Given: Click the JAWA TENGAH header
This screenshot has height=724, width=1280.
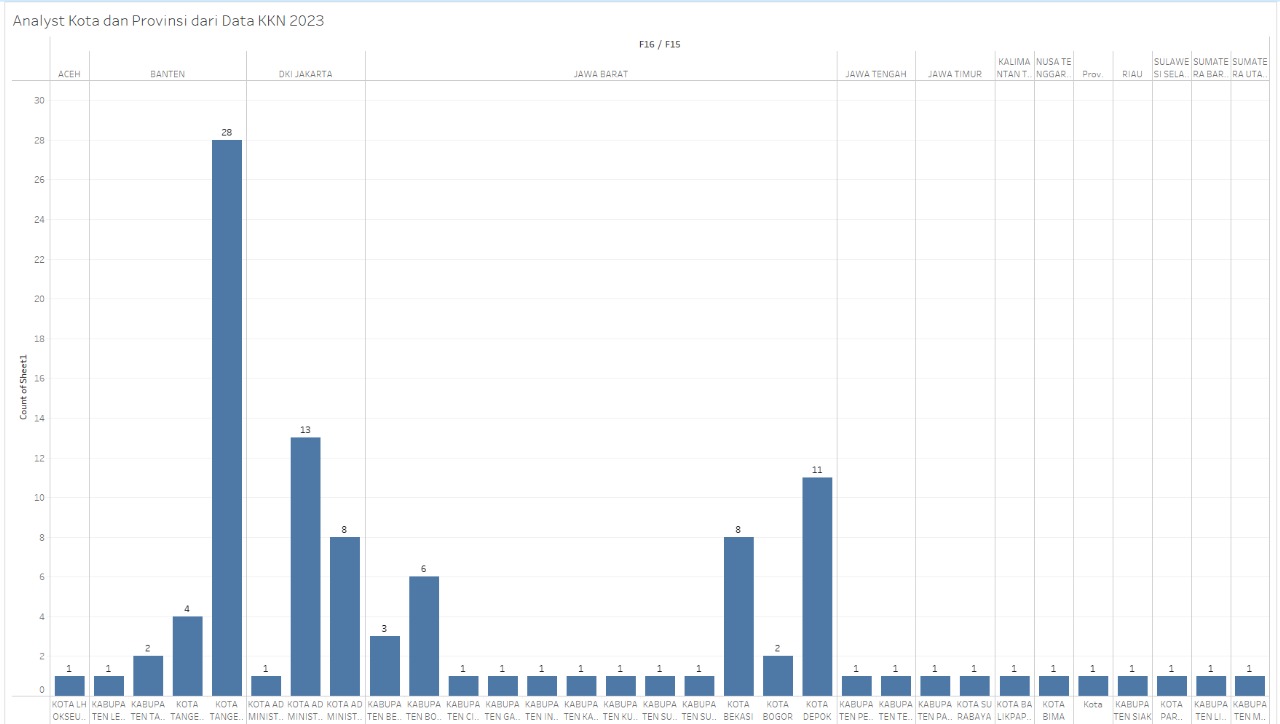Looking at the screenshot, I should (x=876, y=74).
